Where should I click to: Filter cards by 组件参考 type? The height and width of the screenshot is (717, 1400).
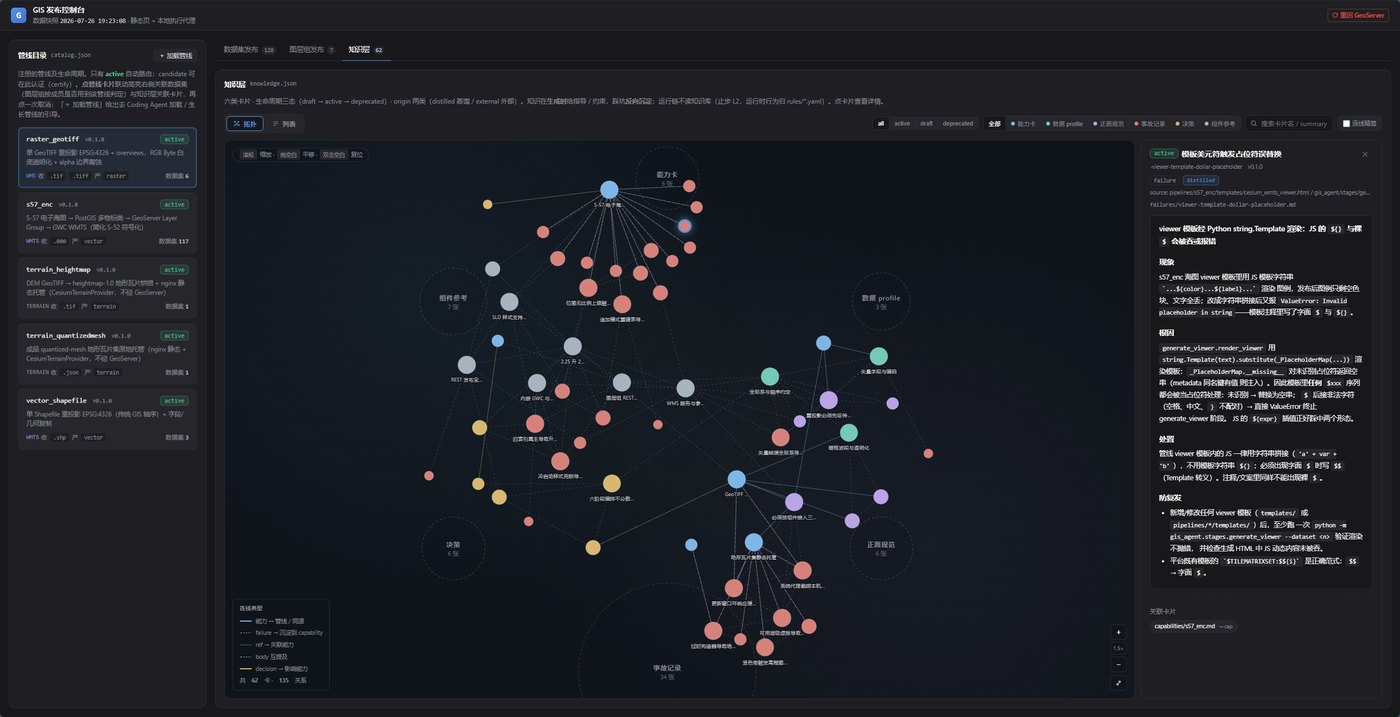point(1219,124)
